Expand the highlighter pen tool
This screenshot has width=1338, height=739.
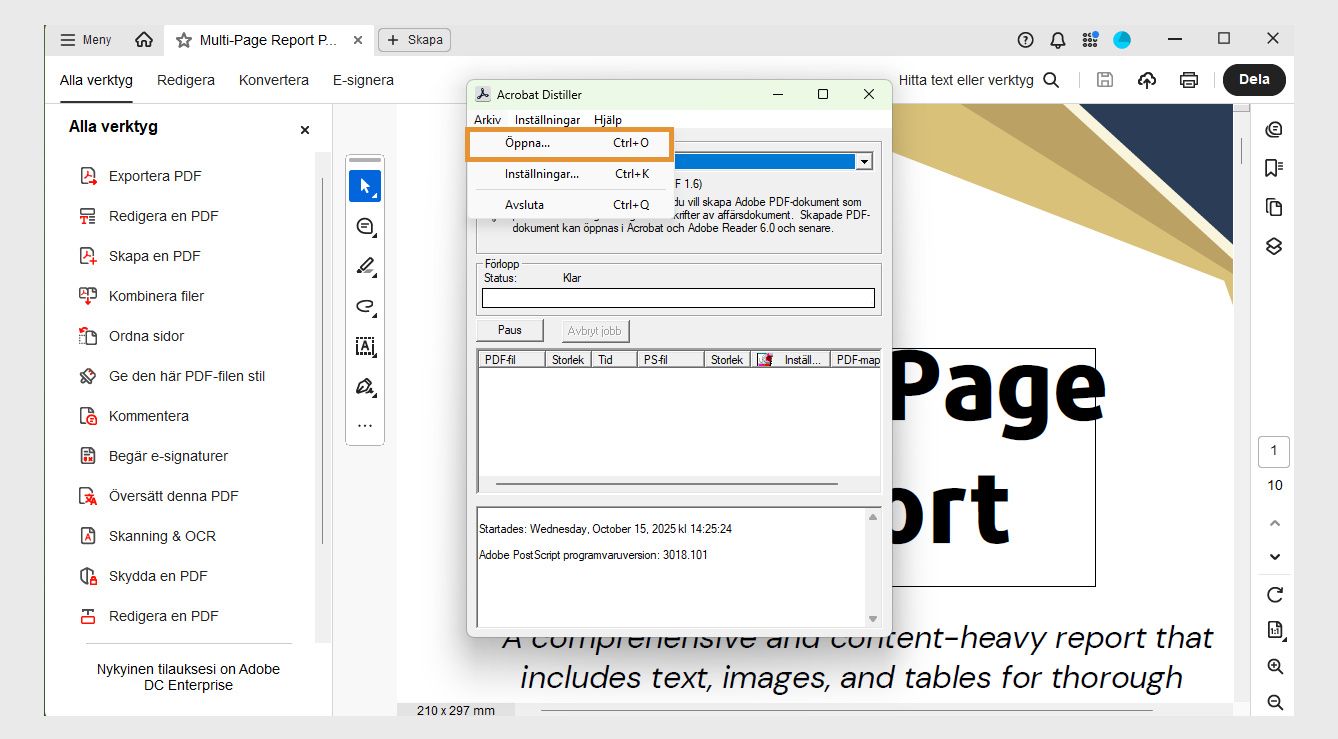coord(365,267)
